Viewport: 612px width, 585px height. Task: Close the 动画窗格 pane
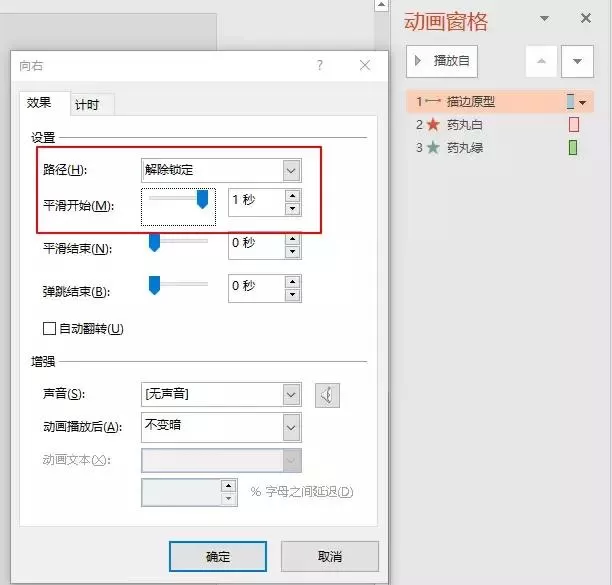point(586,18)
